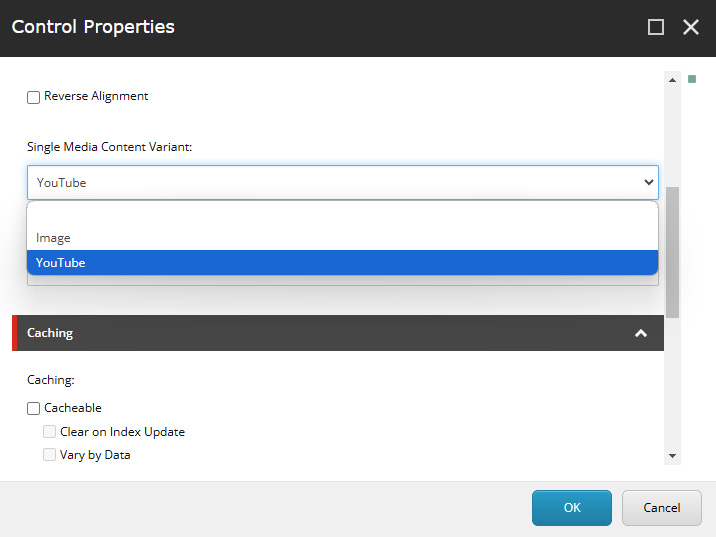The image size is (716, 537).
Task: Enable Reverse Alignment checkbox
Action: pyautogui.click(x=33, y=97)
